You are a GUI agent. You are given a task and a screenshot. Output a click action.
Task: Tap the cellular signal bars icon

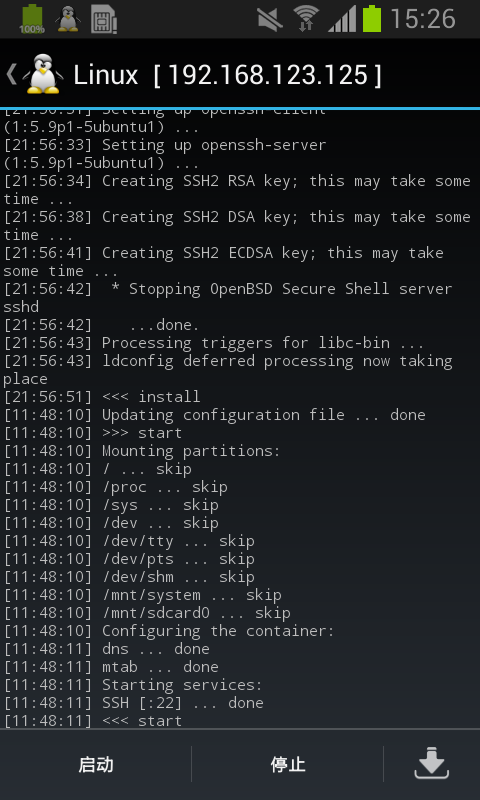tap(342, 19)
